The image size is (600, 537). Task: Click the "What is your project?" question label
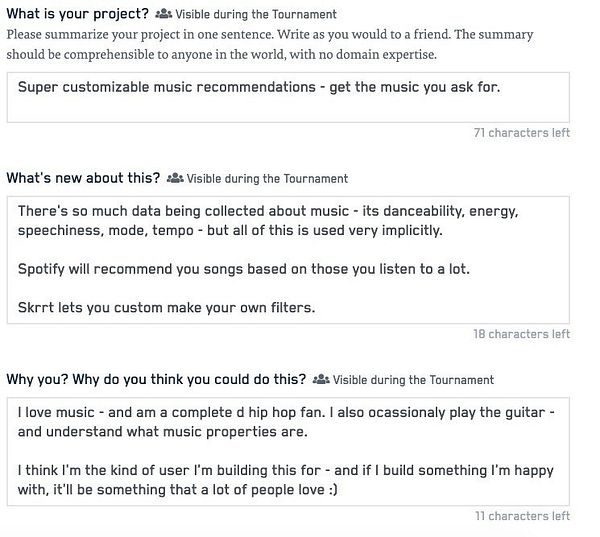[78, 14]
